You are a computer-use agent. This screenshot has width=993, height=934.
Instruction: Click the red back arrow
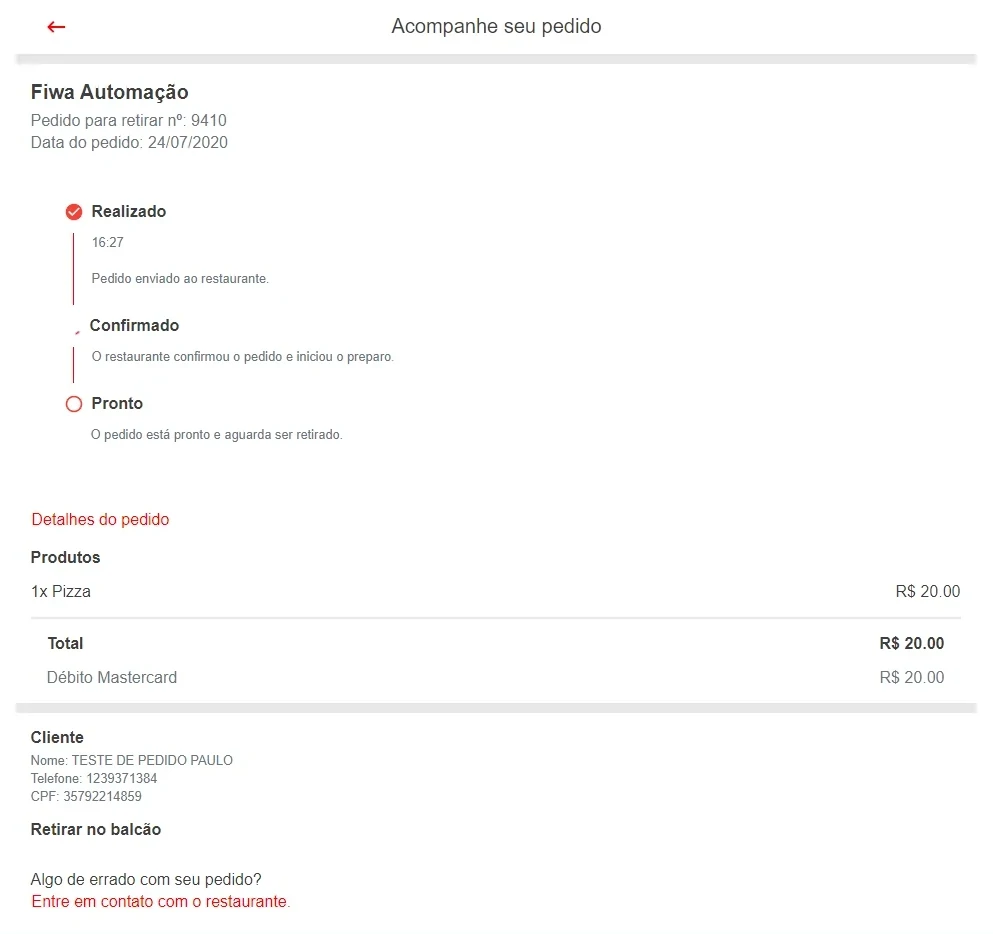point(56,27)
